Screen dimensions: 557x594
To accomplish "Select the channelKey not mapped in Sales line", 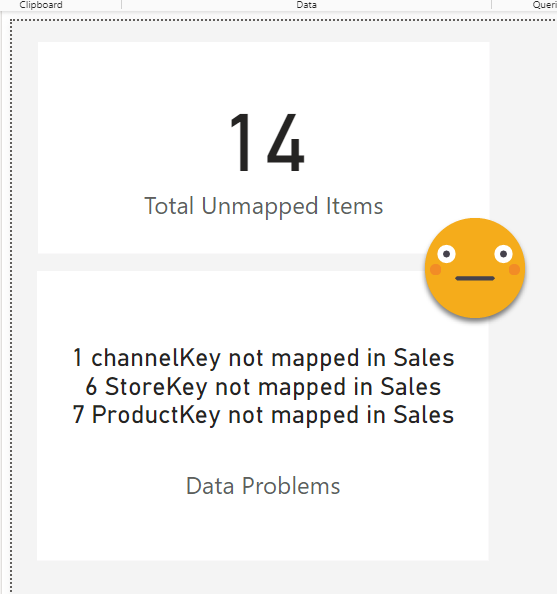I will (263, 358).
